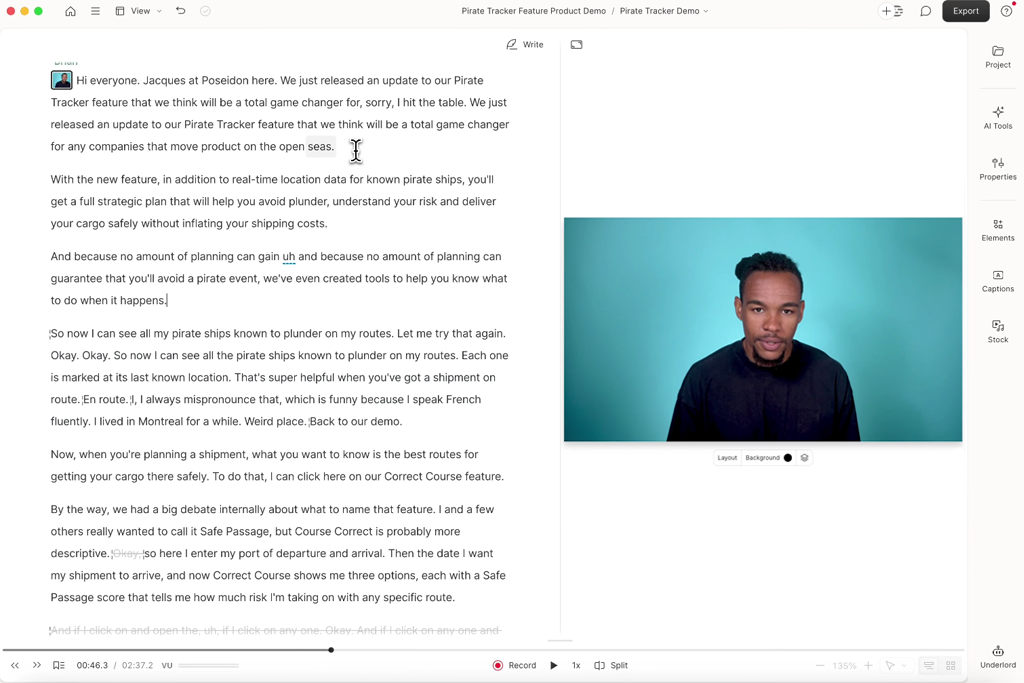
Task: Open the Properties panel
Action: click(998, 168)
